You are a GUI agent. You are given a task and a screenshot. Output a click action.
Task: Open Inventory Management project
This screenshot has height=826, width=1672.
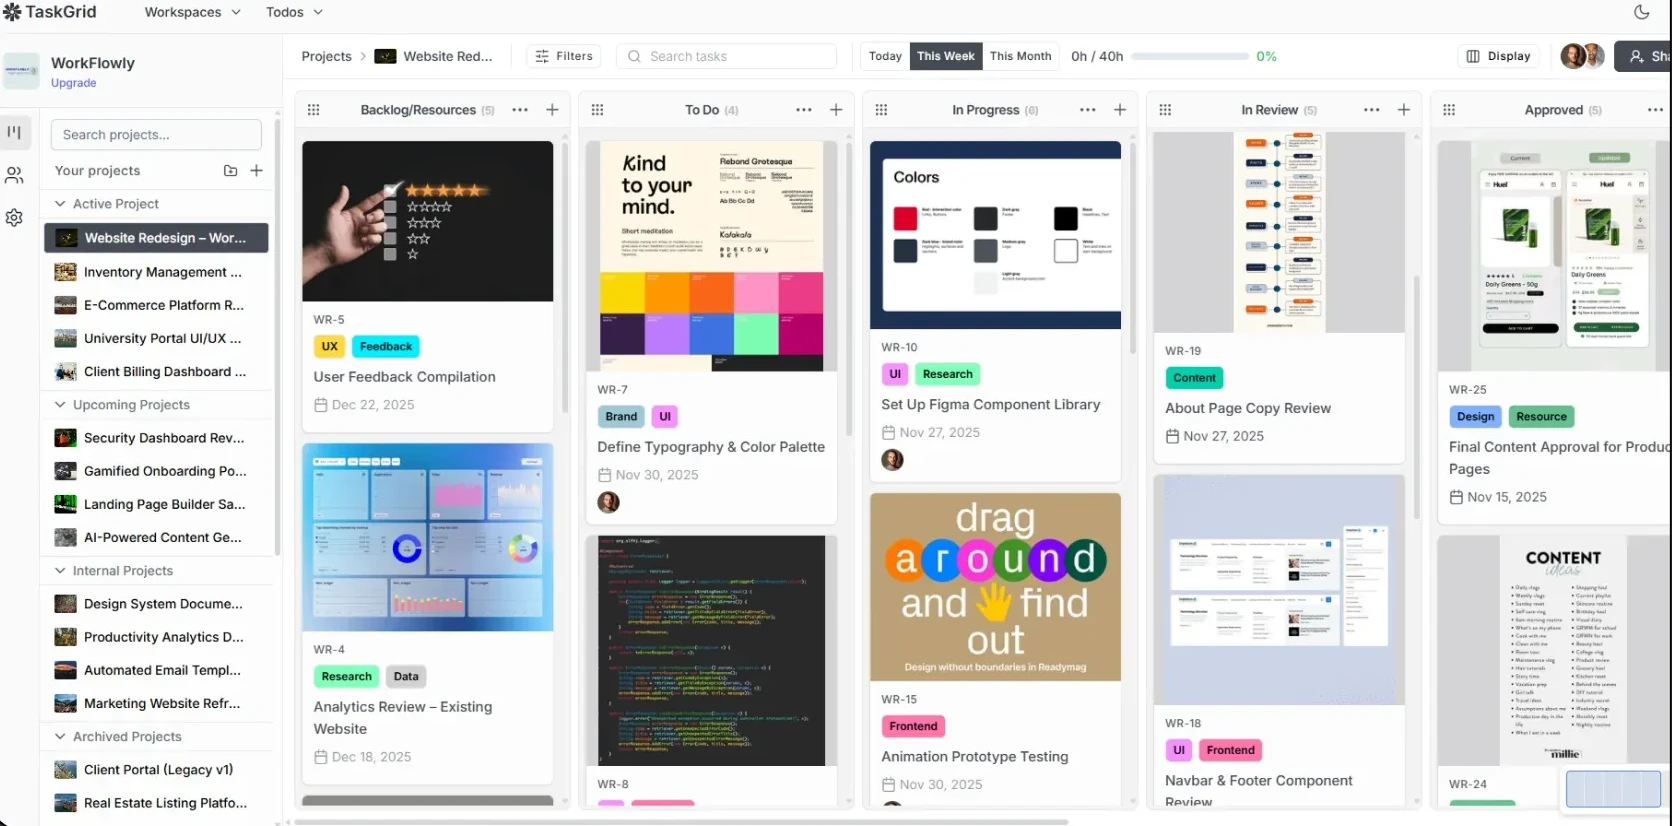[x=157, y=272]
